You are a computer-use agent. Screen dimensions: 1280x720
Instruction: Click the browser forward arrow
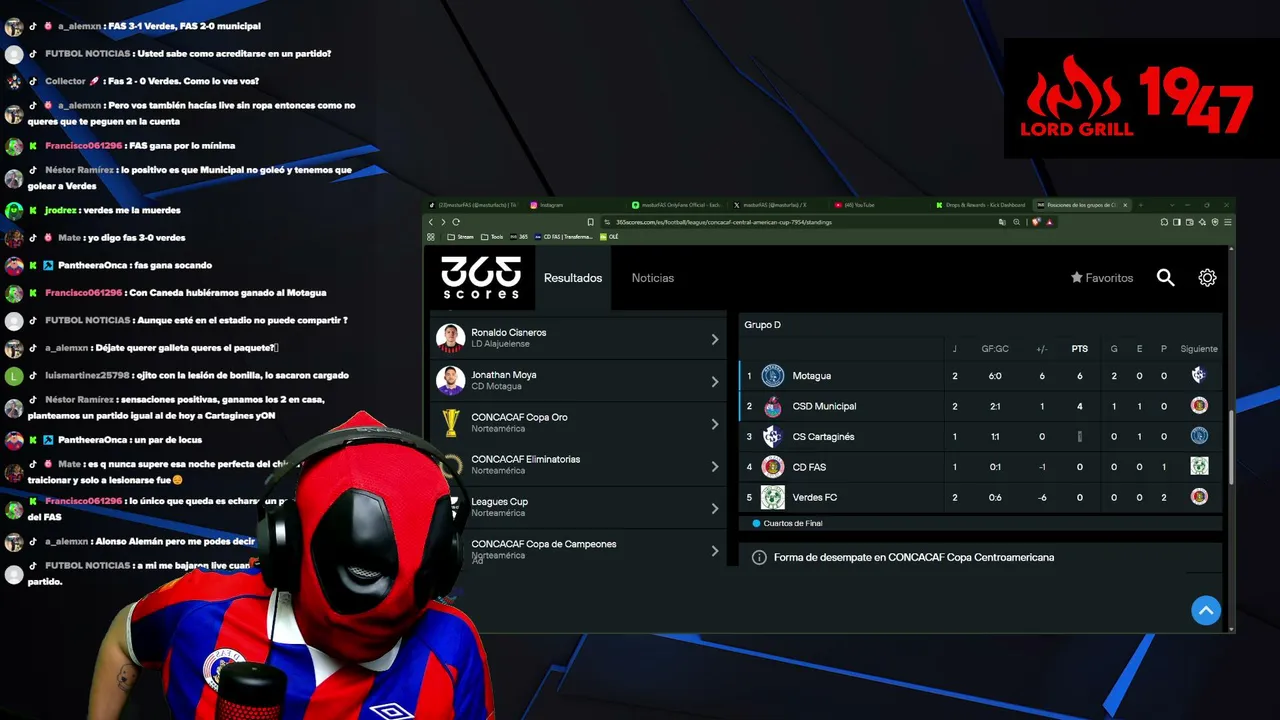(443, 222)
